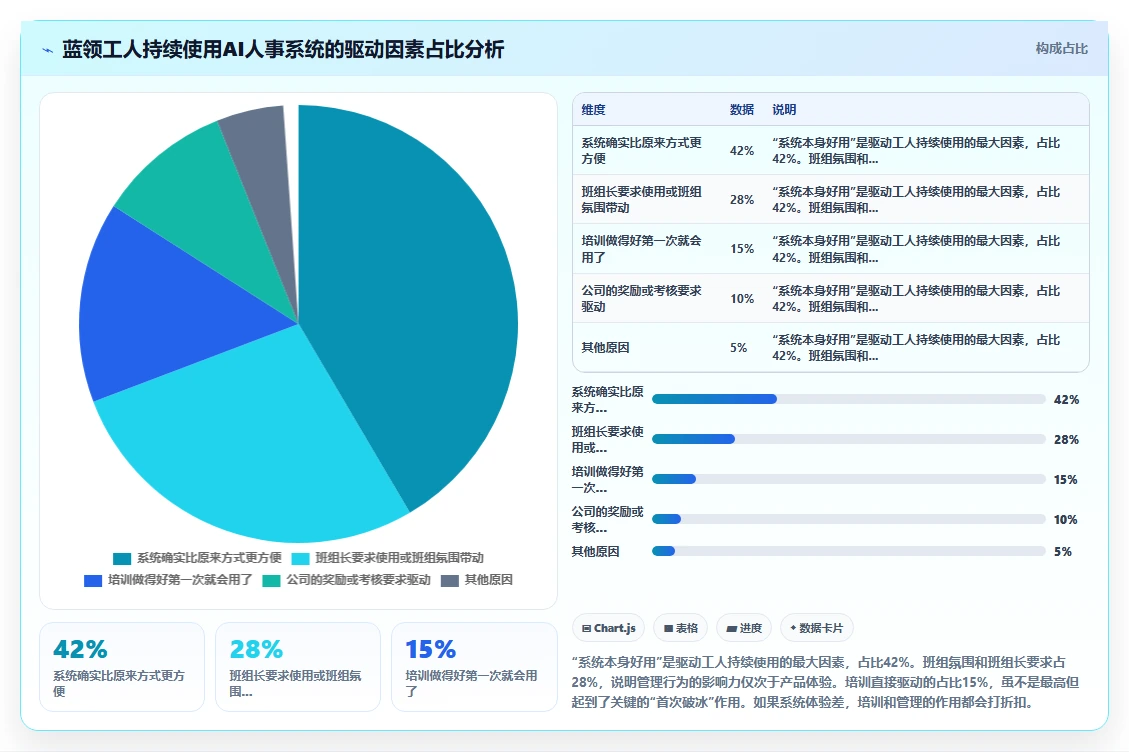
Task: Open the 28% stat card
Action: click(298, 667)
